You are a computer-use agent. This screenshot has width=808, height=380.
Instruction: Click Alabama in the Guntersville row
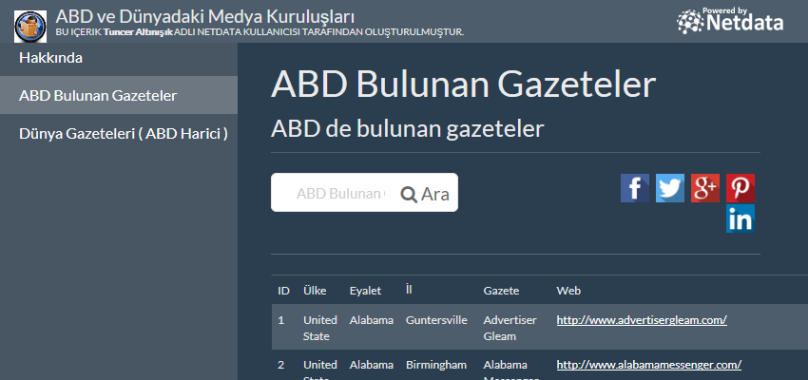point(371,320)
